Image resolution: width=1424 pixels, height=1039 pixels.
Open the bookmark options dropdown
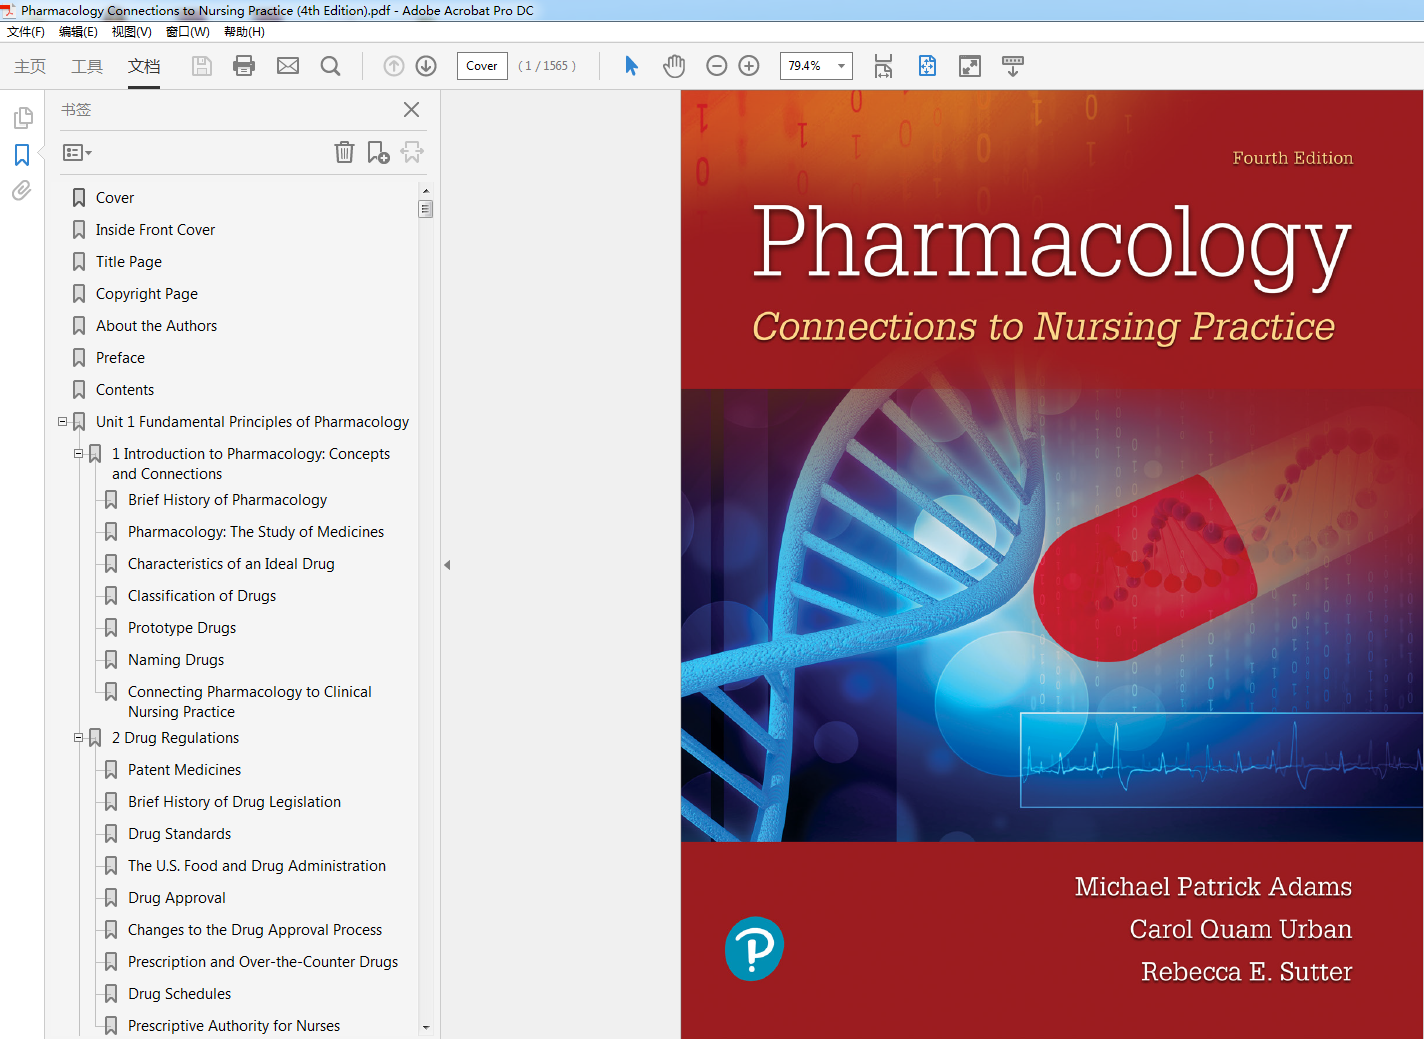(77, 153)
